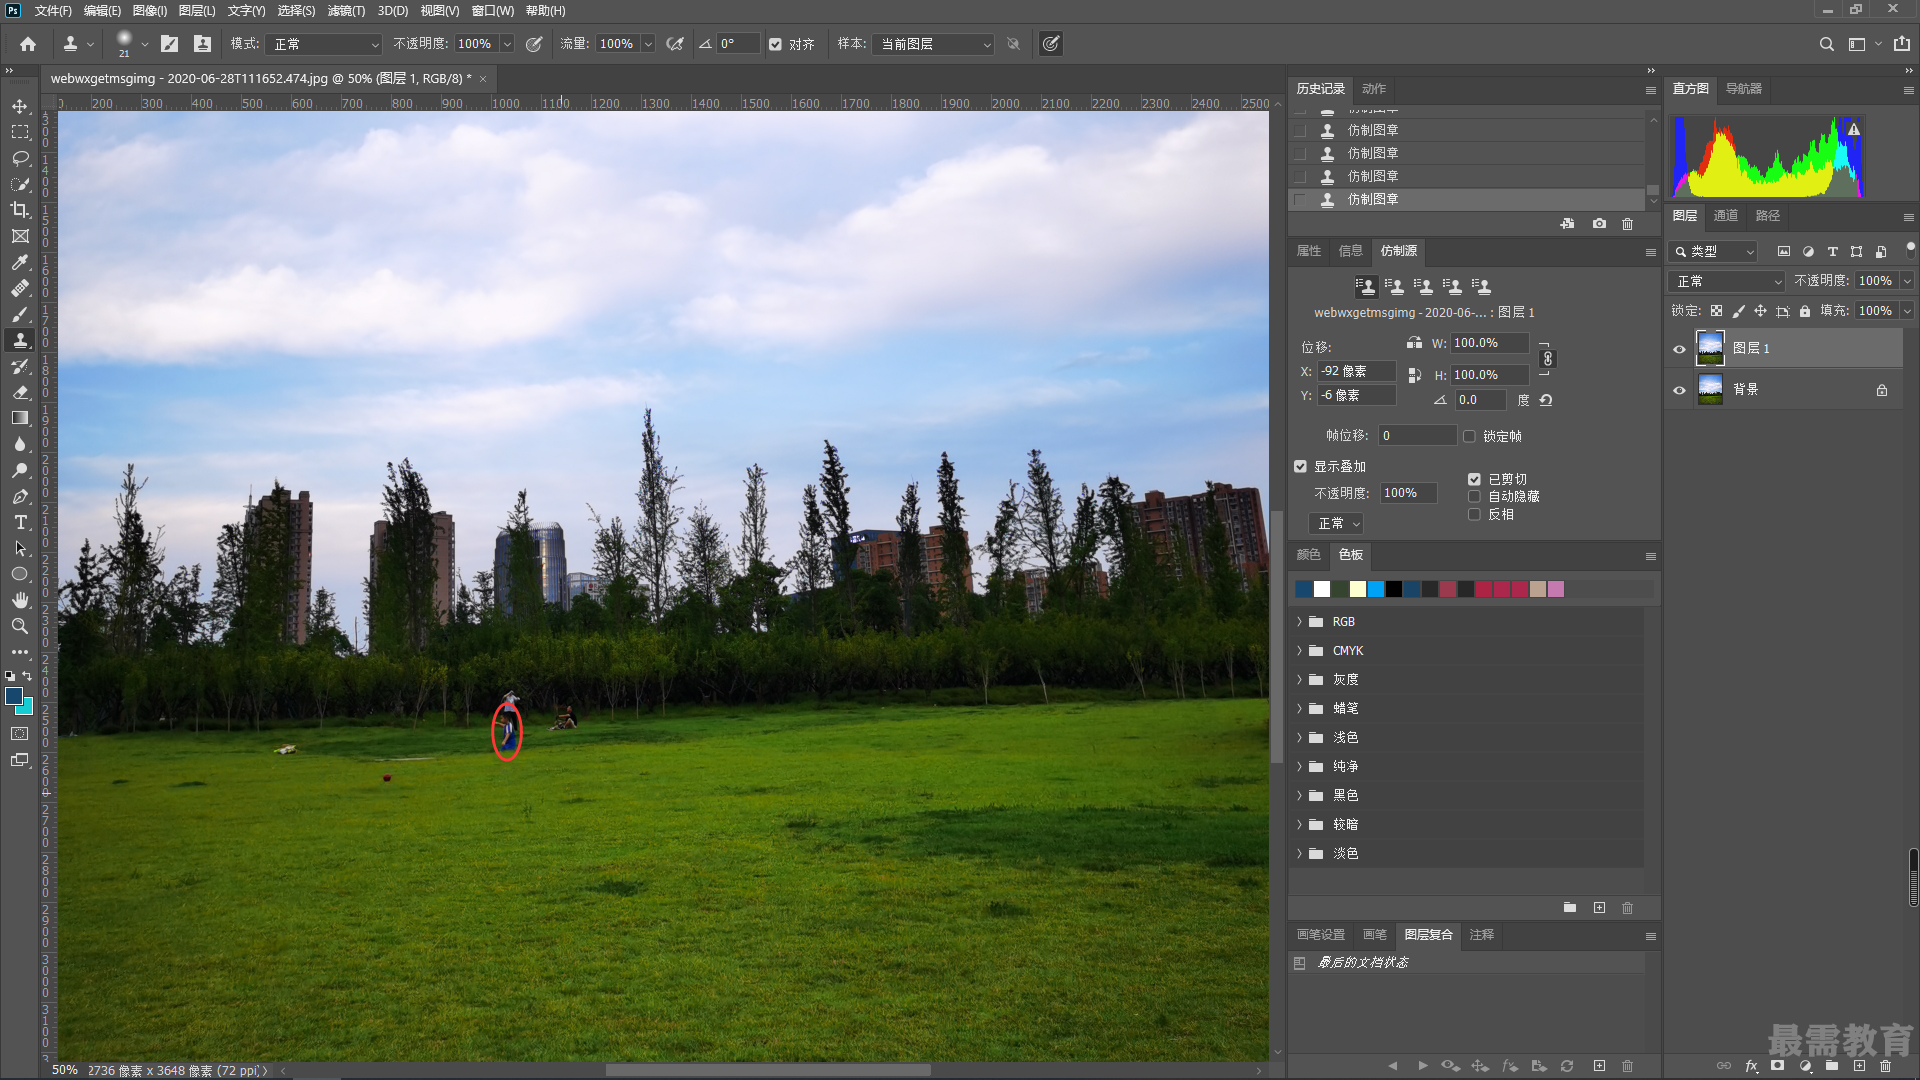Select the Zoom tool

(20, 626)
